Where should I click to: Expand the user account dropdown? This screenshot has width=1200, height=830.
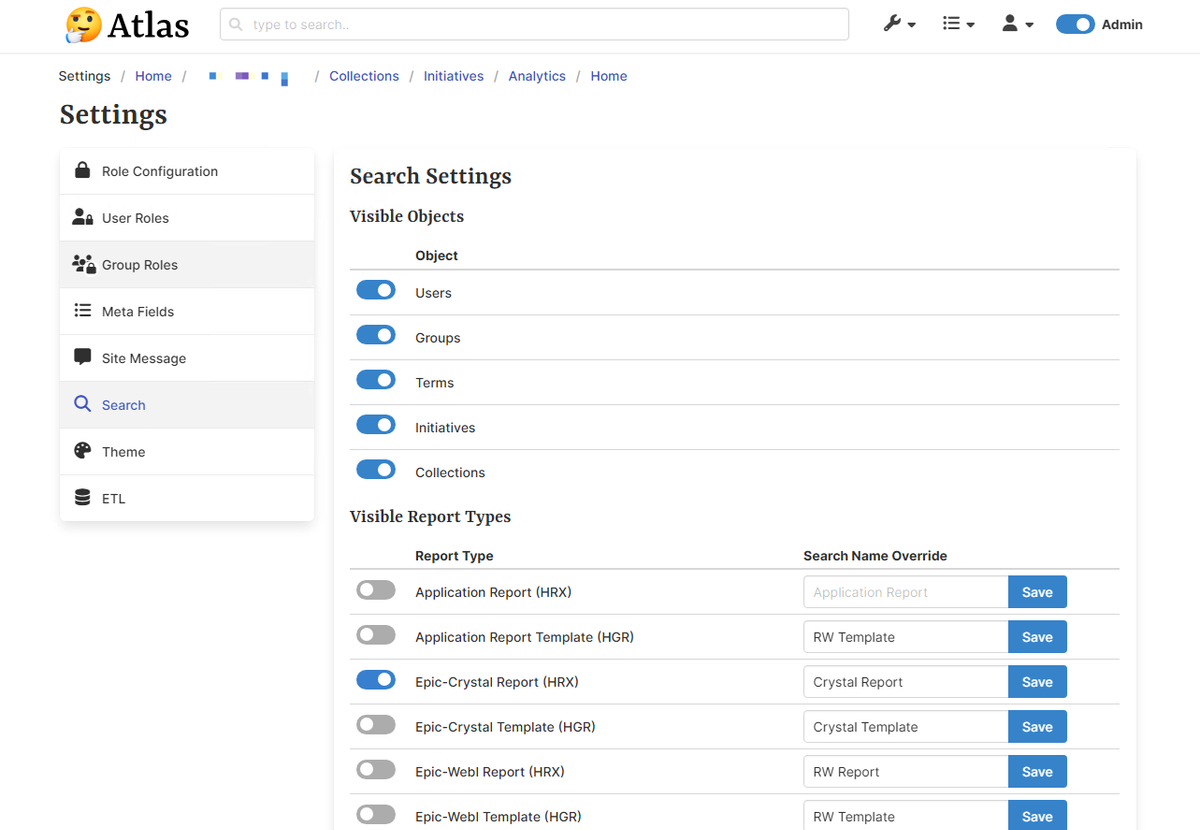click(x=1011, y=22)
